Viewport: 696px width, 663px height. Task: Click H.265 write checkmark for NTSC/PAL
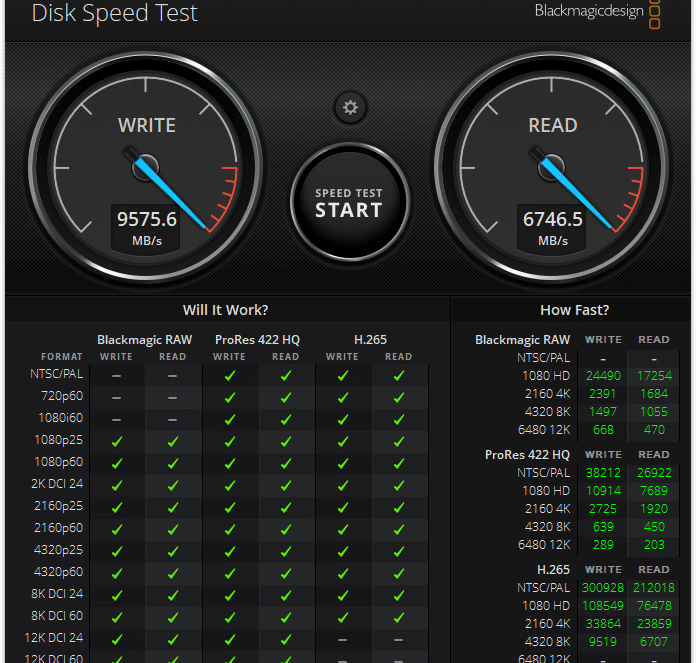tap(342, 376)
